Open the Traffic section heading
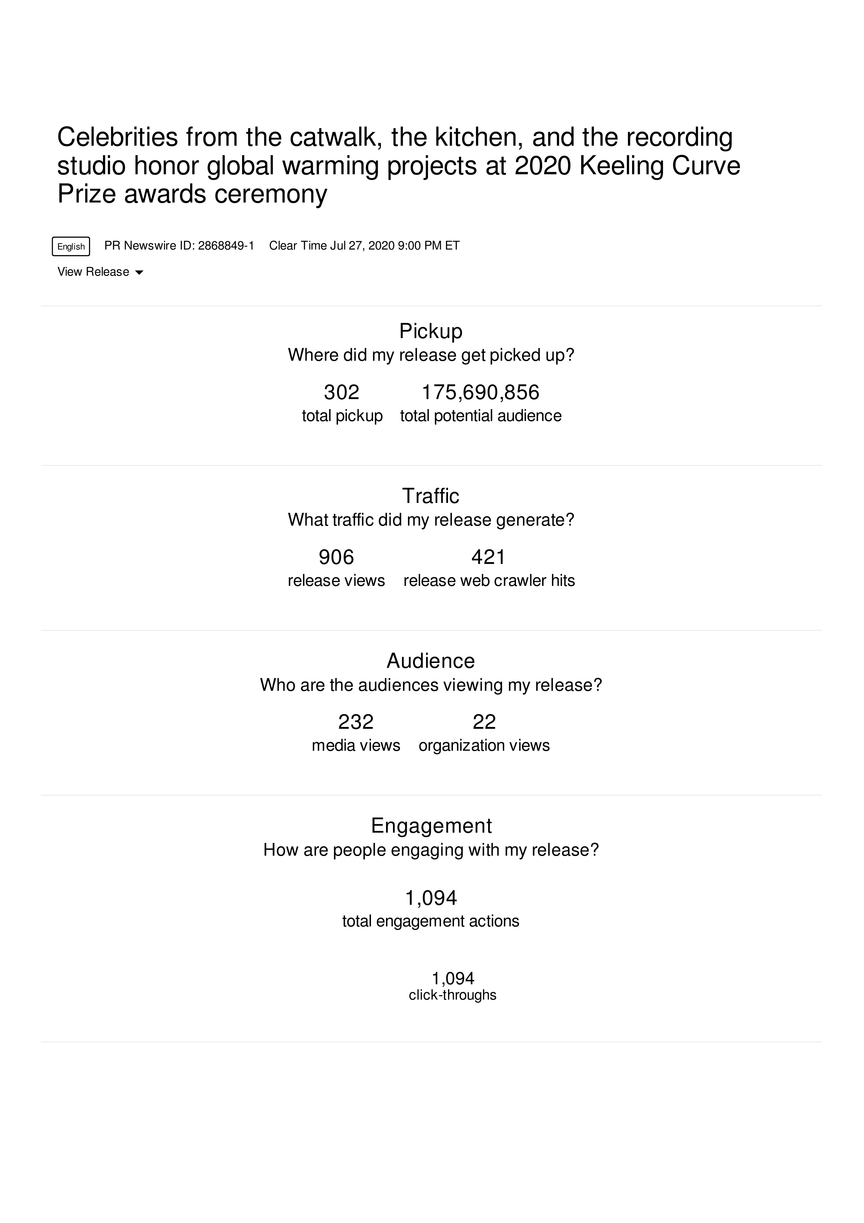The image size is (864, 1223). pos(431,496)
